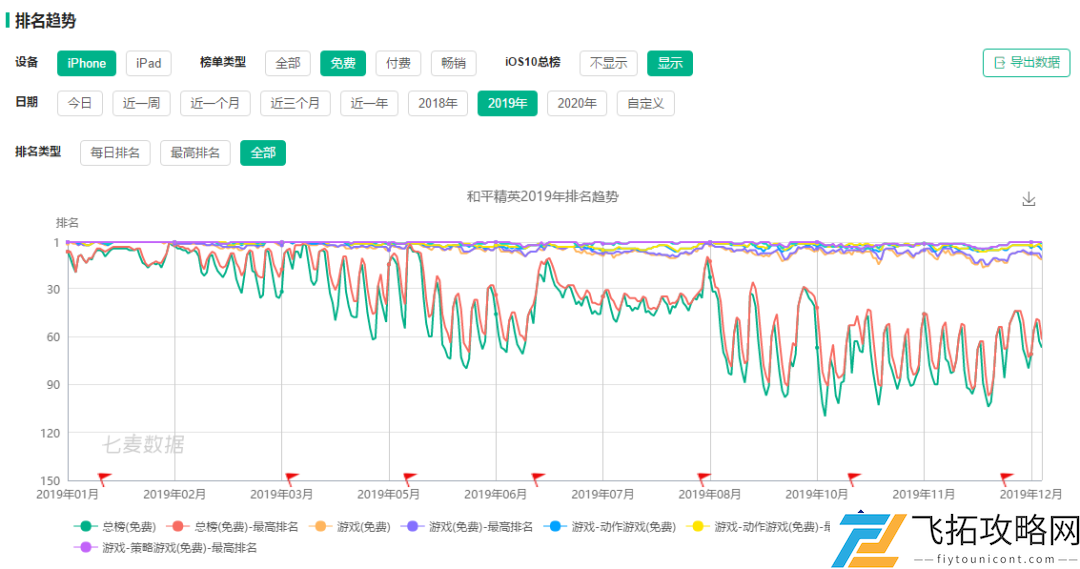Select 2019年 date range

click(508, 103)
